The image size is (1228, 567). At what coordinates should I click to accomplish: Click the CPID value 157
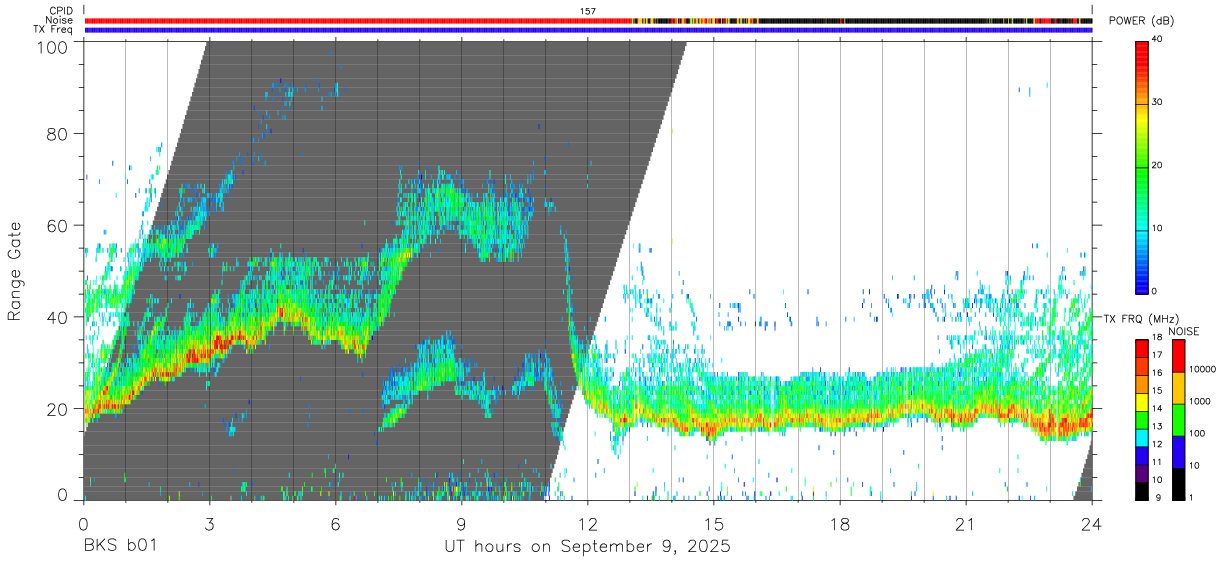[588, 11]
